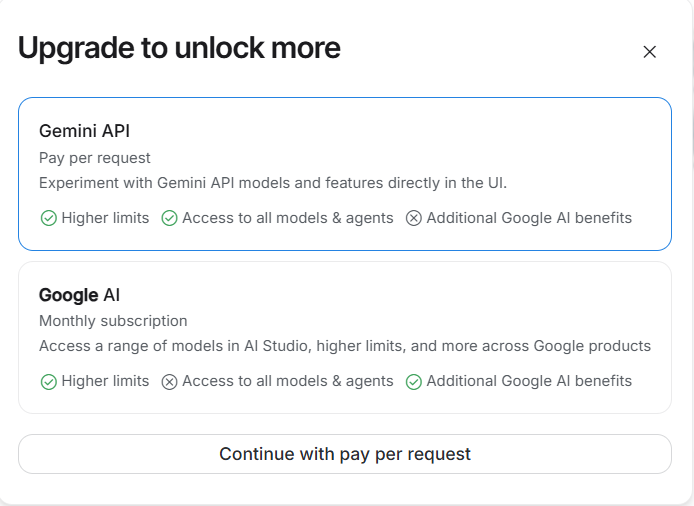Click 'Experiment with Gemini API models' description
694x506 pixels.
tap(273, 183)
